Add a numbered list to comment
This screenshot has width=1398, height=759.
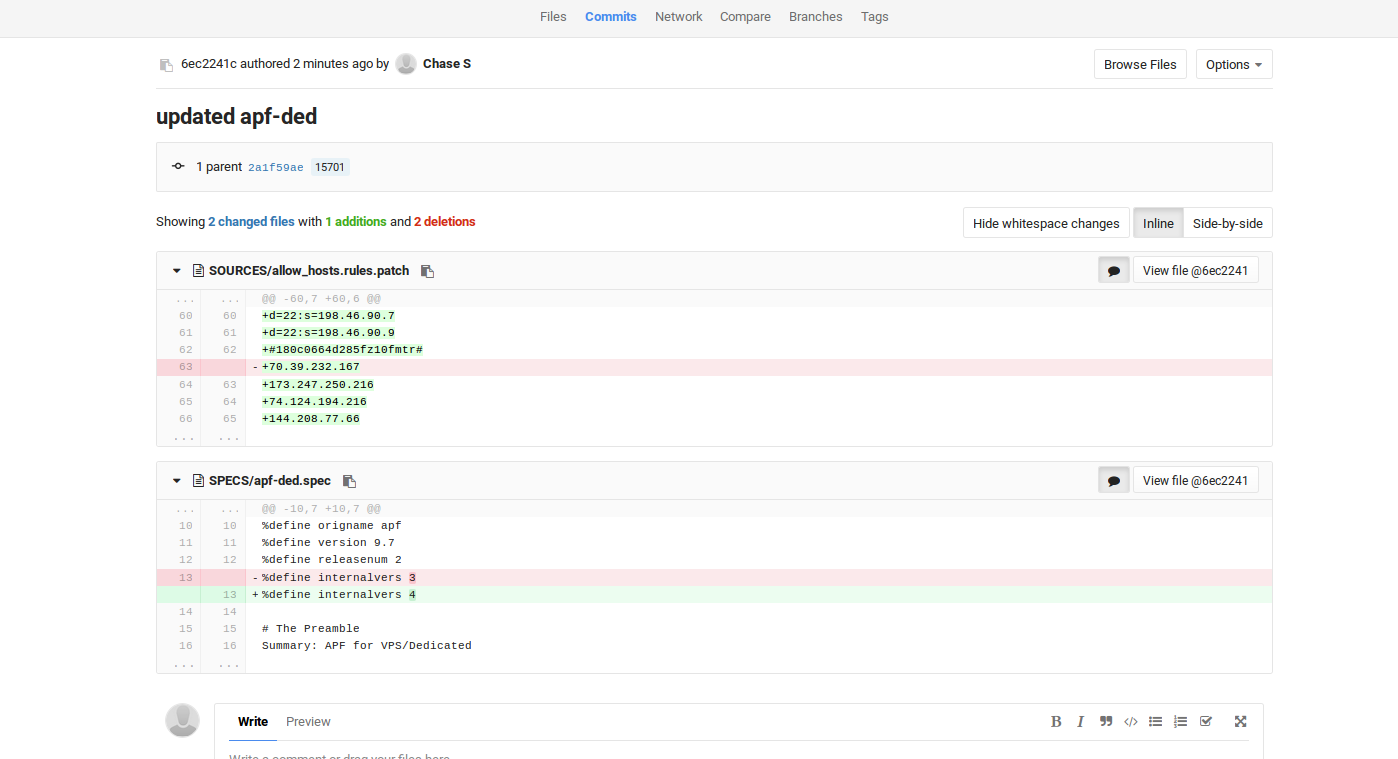(1181, 722)
